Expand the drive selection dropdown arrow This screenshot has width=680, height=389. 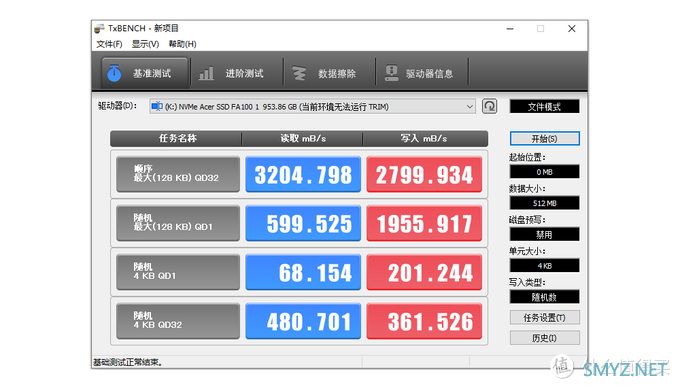coord(469,107)
